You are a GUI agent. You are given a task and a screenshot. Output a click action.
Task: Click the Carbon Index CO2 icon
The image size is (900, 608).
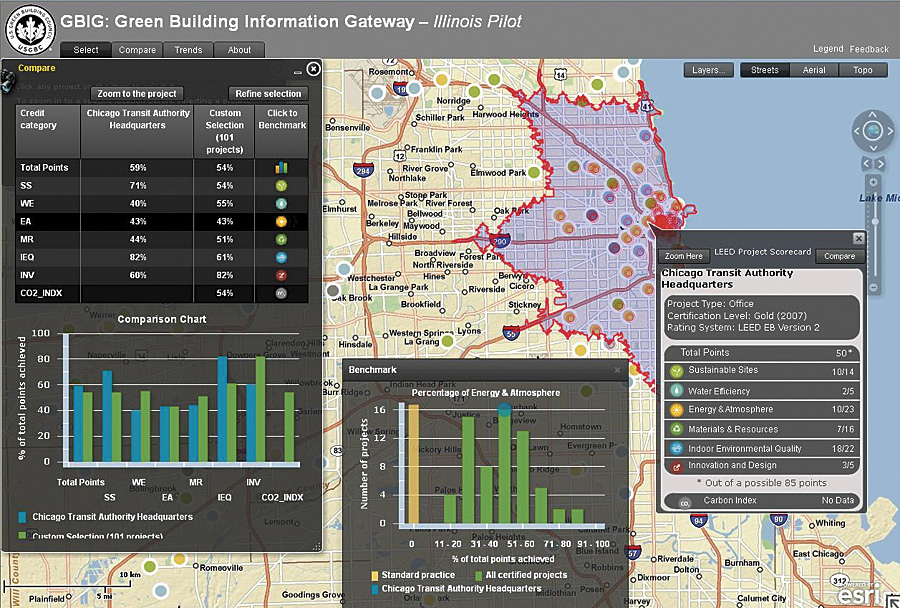point(684,502)
